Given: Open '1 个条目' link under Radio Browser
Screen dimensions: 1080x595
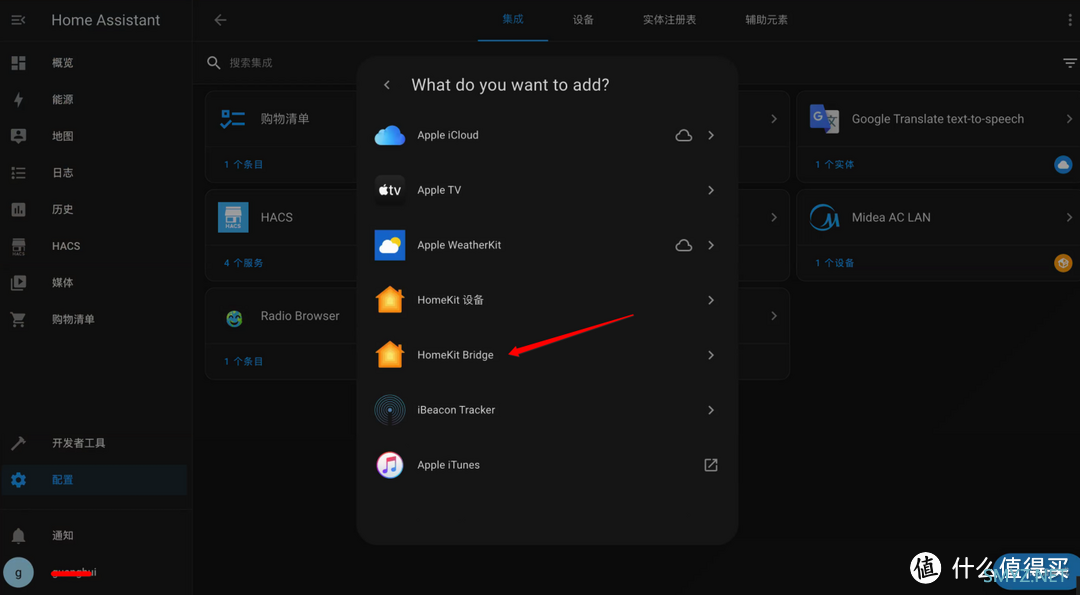Looking at the screenshot, I should tap(243, 362).
